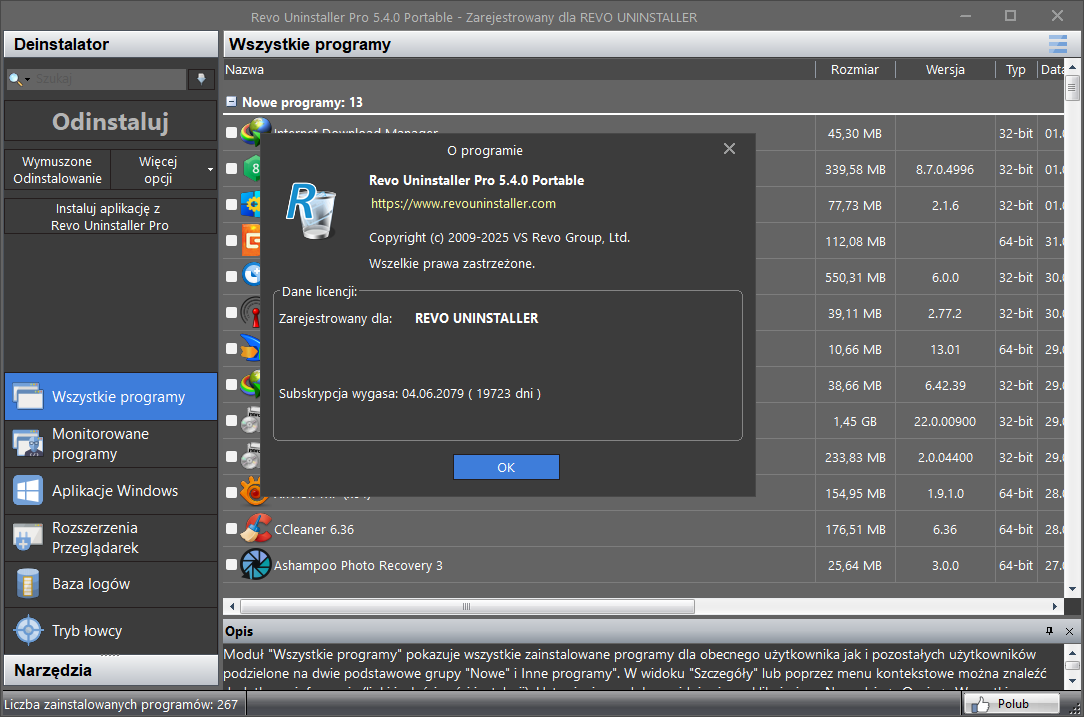This screenshot has height=717, width=1084.
Task: Click Wymuszone Odinstalowanie button
Action: click(57, 169)
